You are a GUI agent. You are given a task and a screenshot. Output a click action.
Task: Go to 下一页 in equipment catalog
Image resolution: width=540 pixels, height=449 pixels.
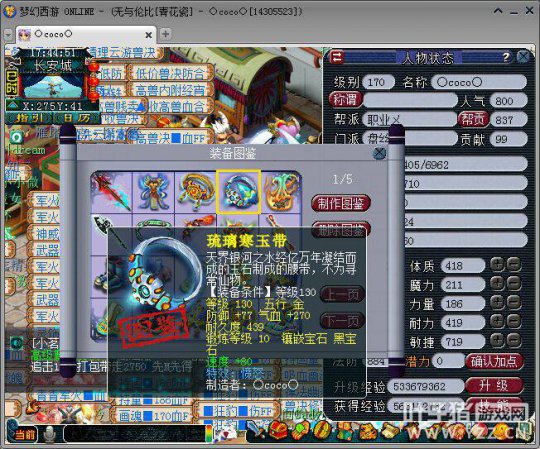(342, 321)
